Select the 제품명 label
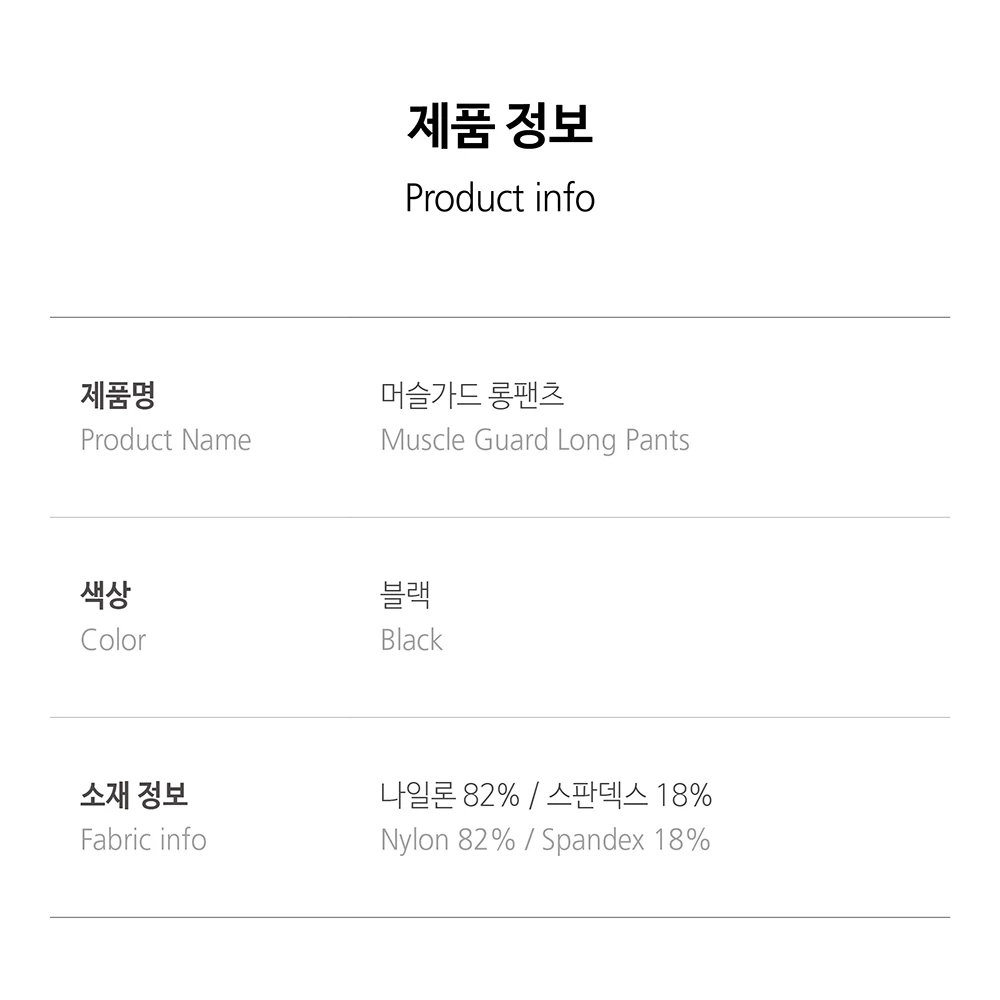Image resolution: width=1000 pixels, height=1000 pixels. tap(117, 396)
